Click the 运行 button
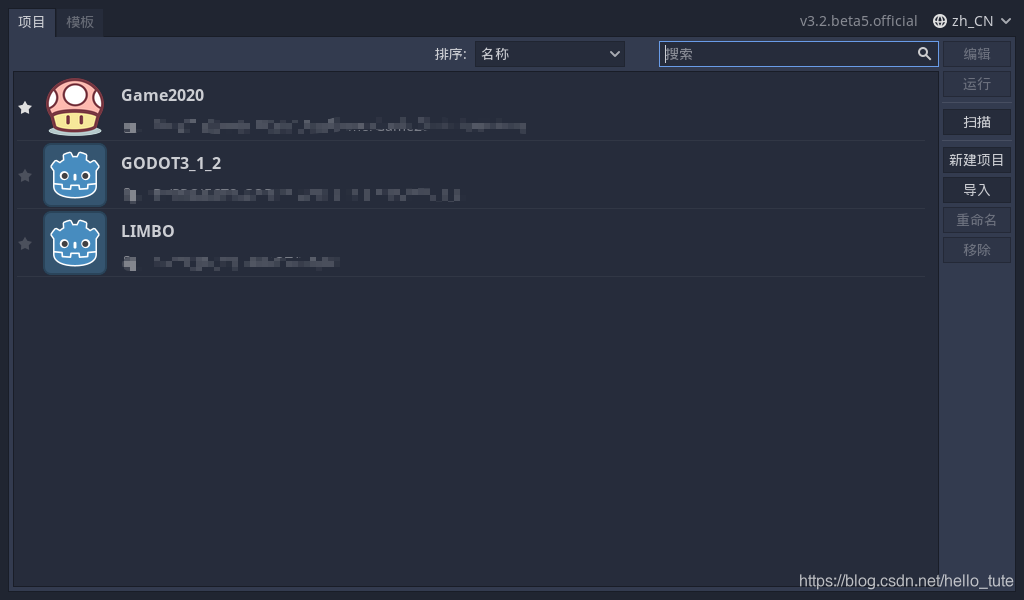This screenshot has height=600, width=1024. click(x=976, y=84)
